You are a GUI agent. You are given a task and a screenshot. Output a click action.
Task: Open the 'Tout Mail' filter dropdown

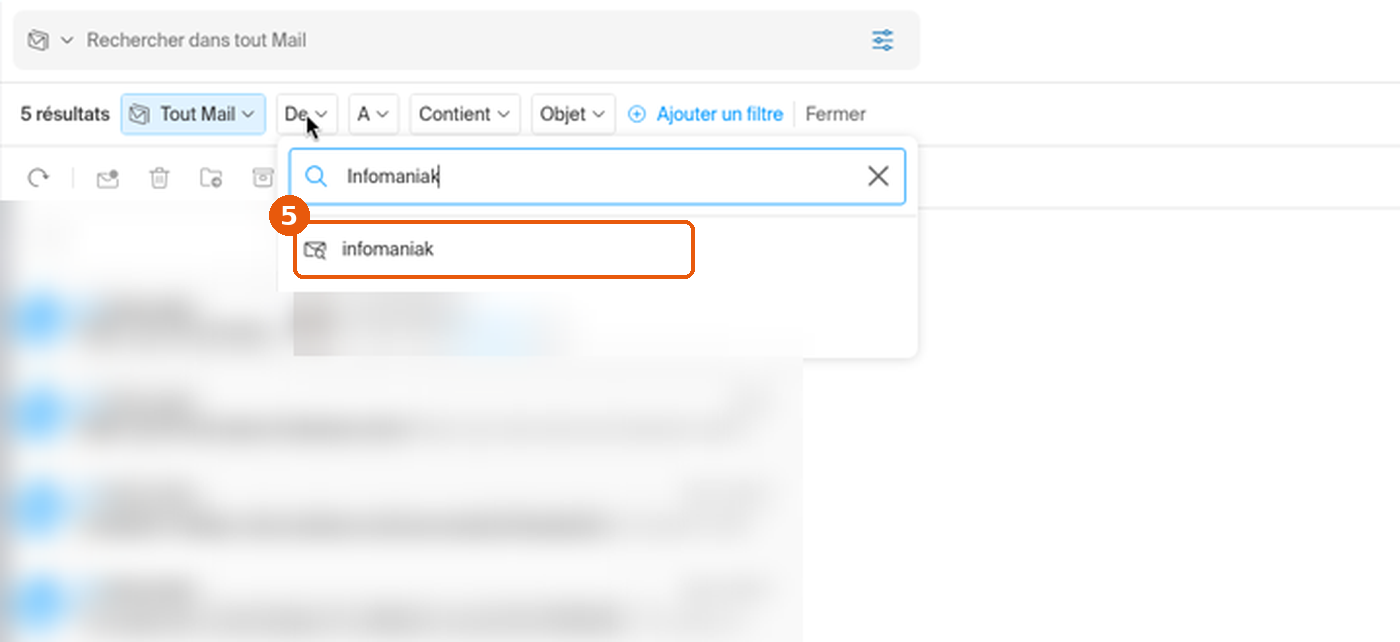pyautogui.click(x=193, y=114)
